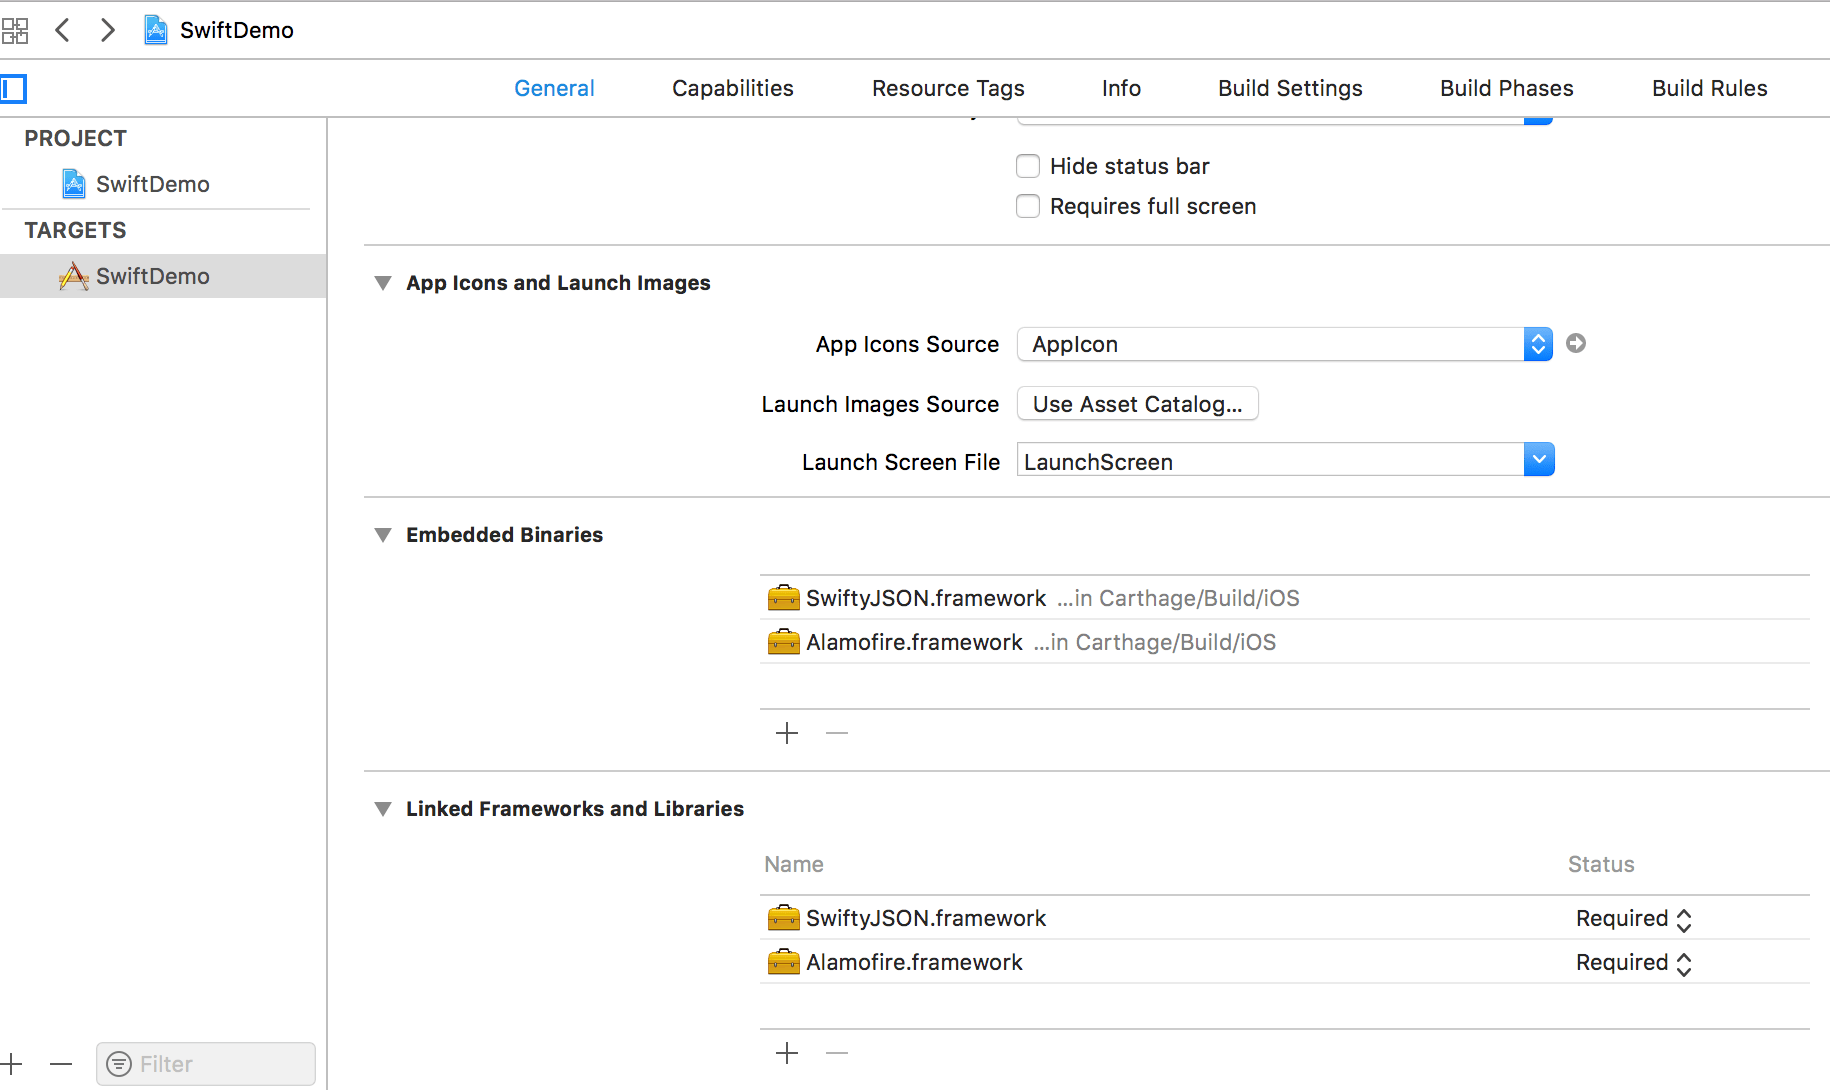
Task: Open AppIcon asset via arrow button
Action: (1576, 344)
